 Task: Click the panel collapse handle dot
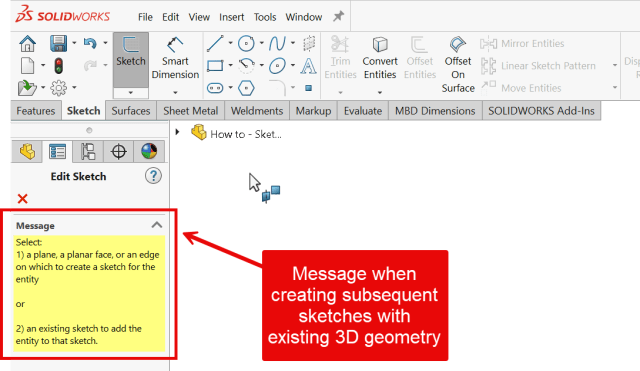point(89,130)
